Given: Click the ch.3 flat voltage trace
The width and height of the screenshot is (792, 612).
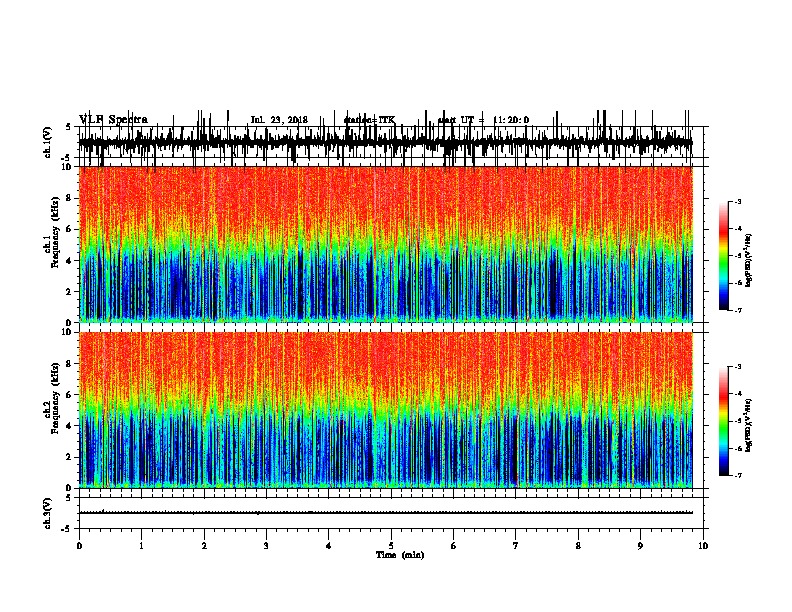Looking at the screenshot, I should 386,513.
